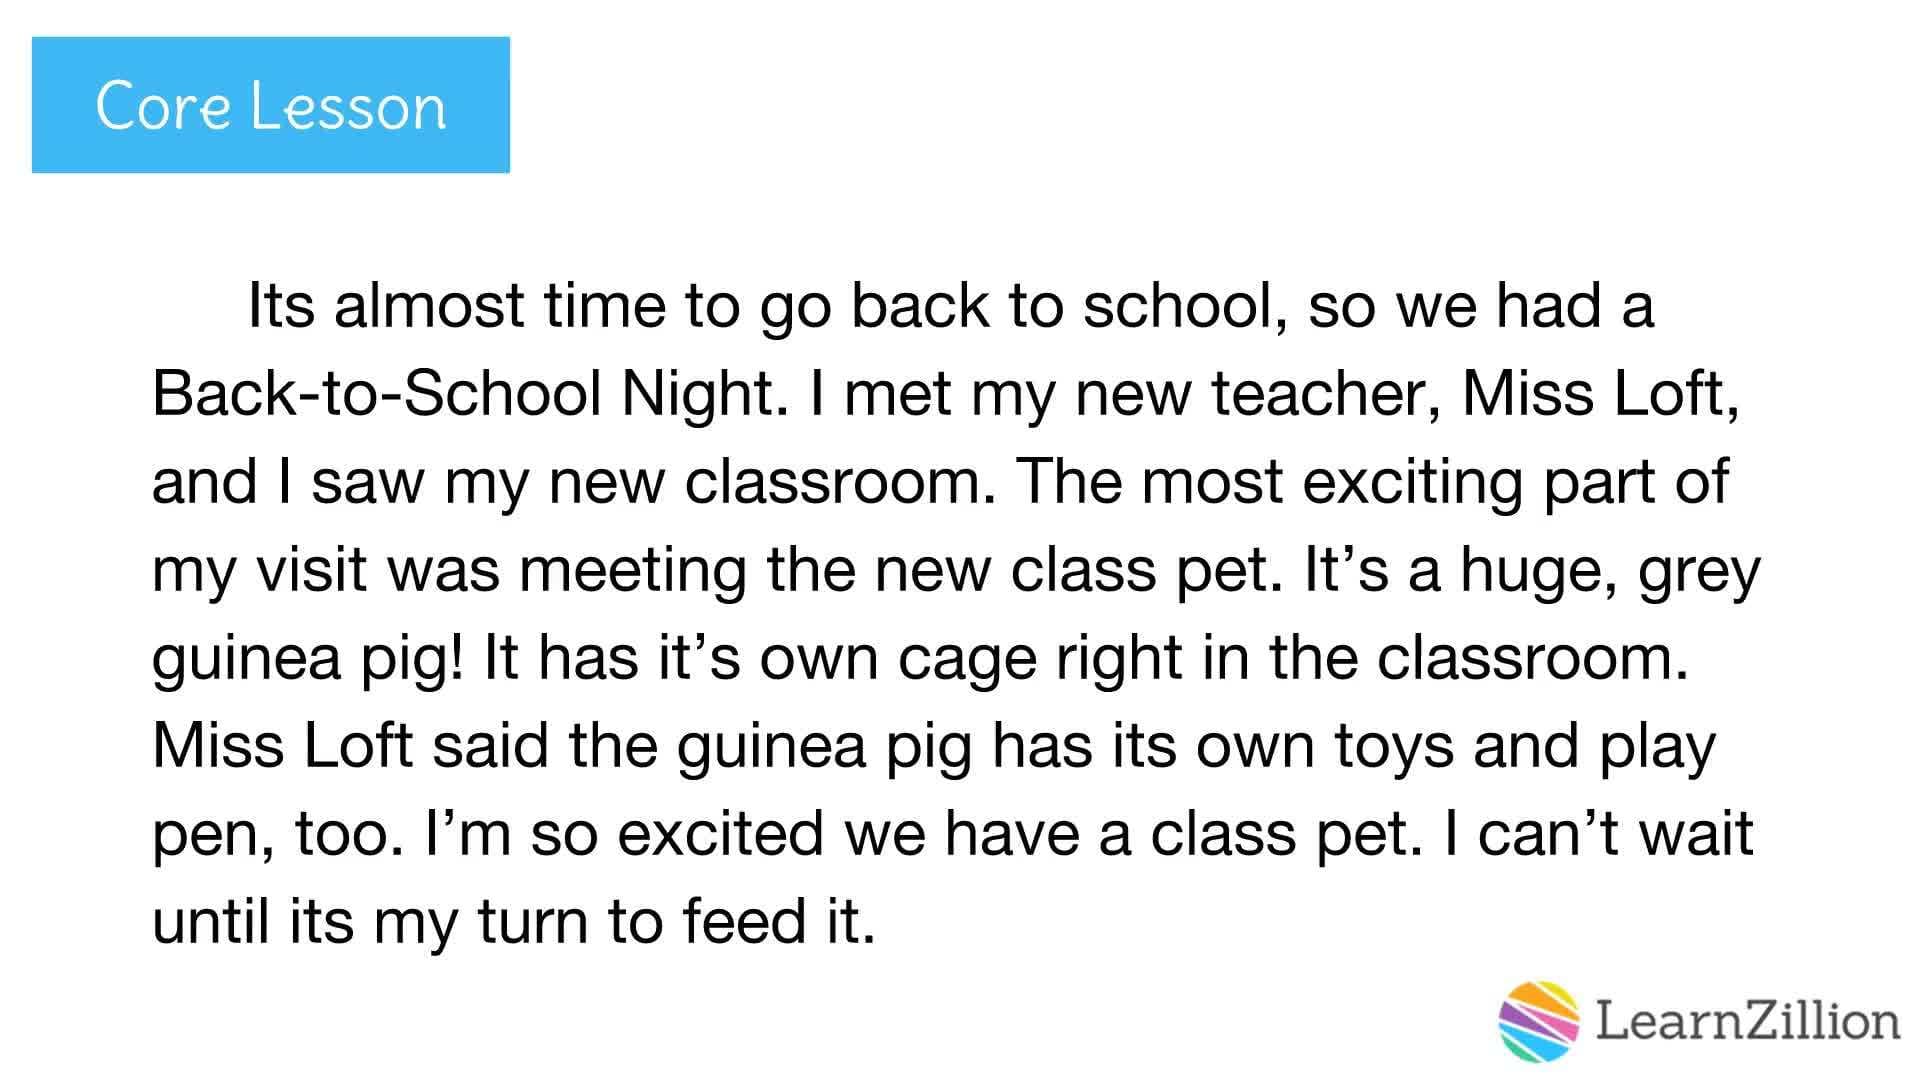Click the word "grey" in the passage
The image size is (1920, 1080).
(x=1699, y=572)
